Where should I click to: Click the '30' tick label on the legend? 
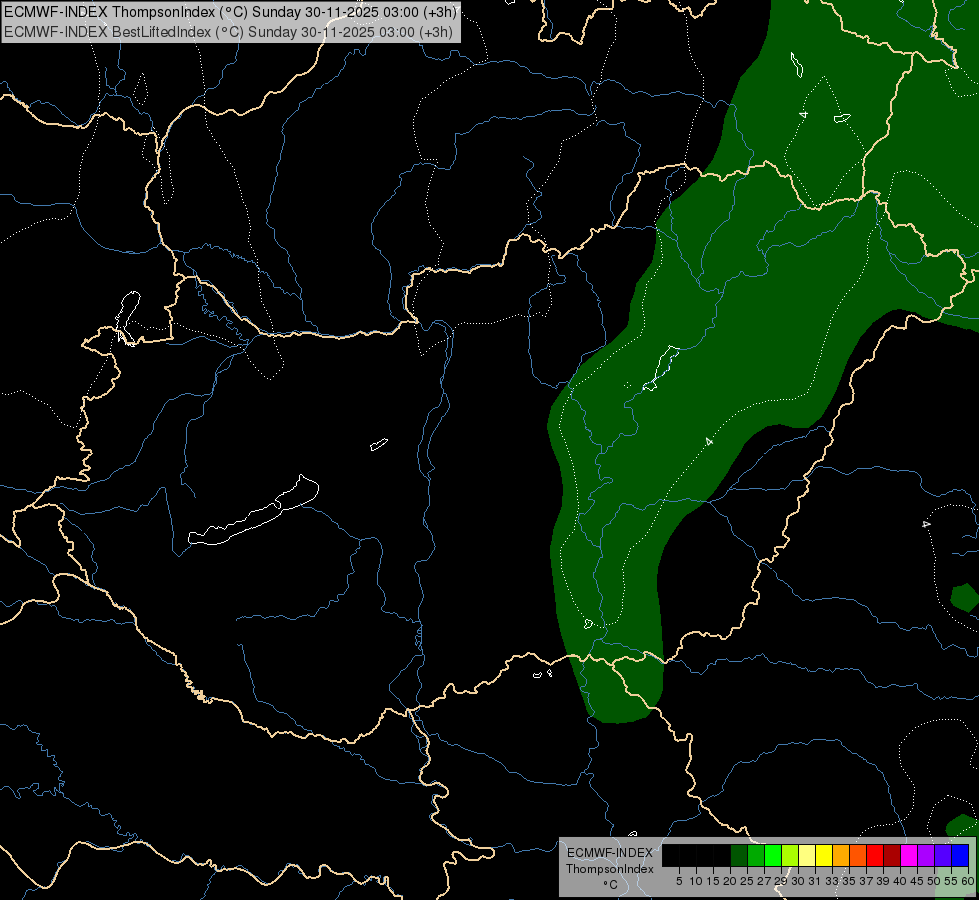(x=798, y=881)
